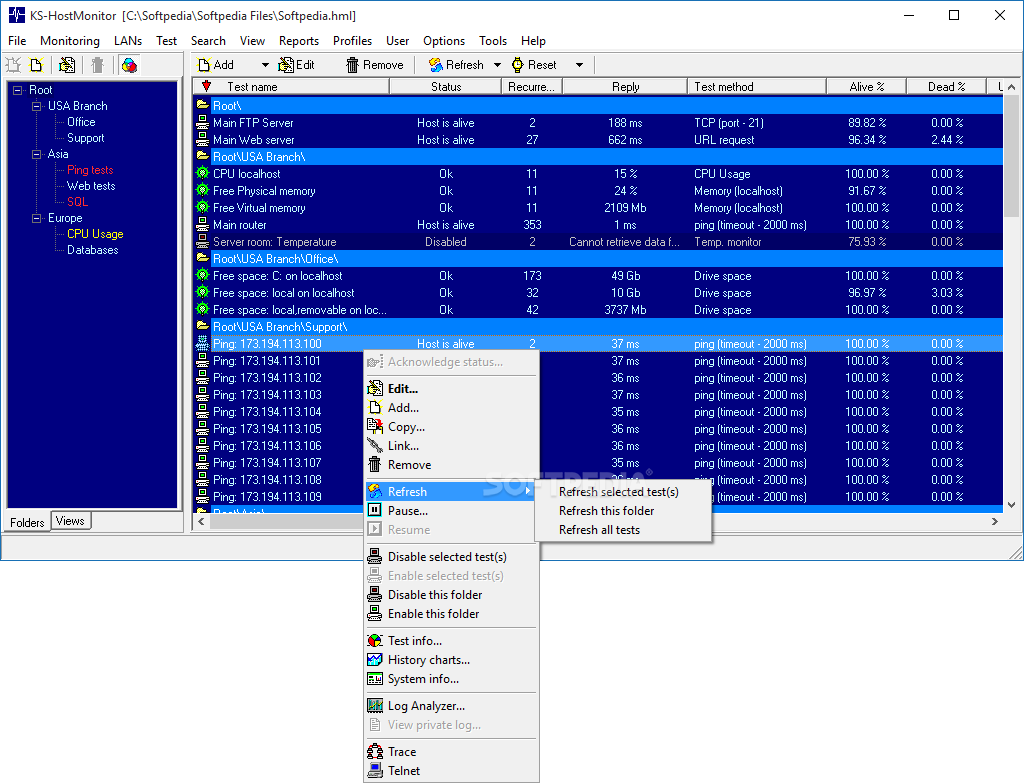Click the Pause... context menu icon
Viewport: 1024px width, 783px height.
pyautogui.click(x=375, y=511)
